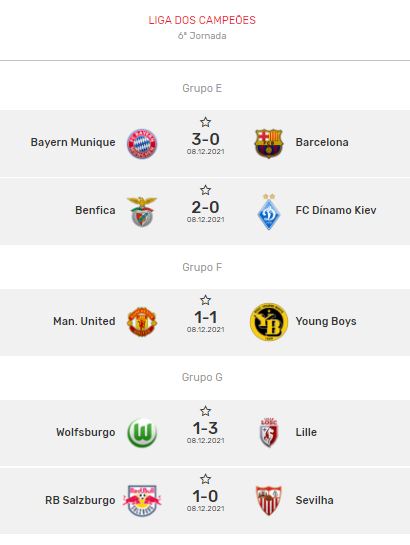Mark Wolfsburgo vs Lille as favorite

point(205,411)
